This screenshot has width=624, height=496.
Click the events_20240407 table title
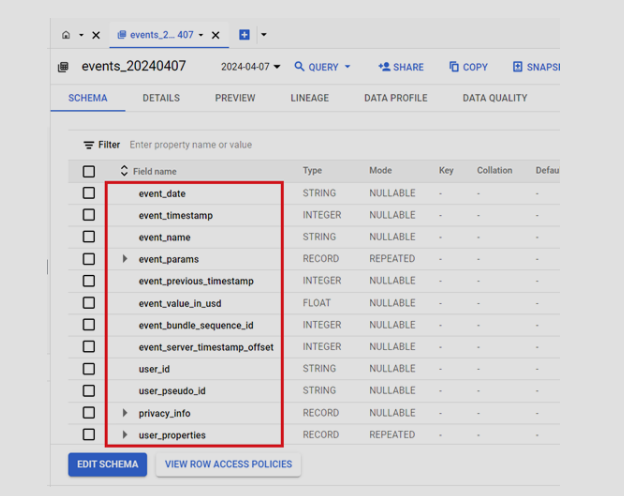pyautogui.click(x=134, y=66)
